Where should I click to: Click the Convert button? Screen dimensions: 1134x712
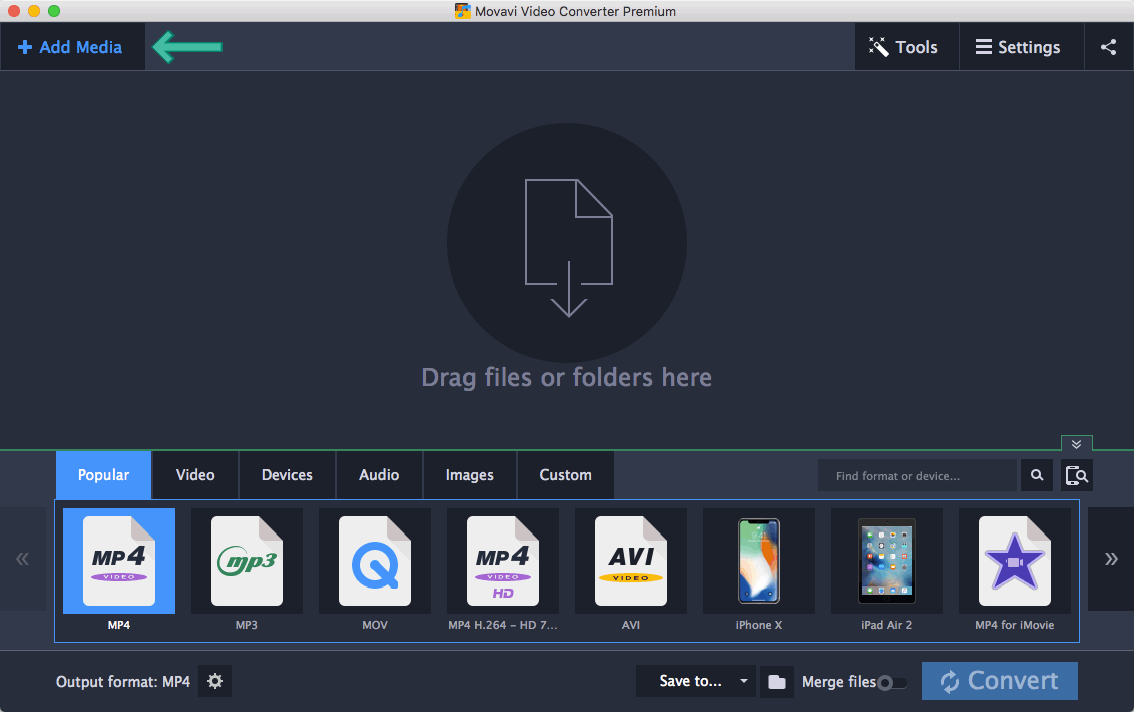999,681
